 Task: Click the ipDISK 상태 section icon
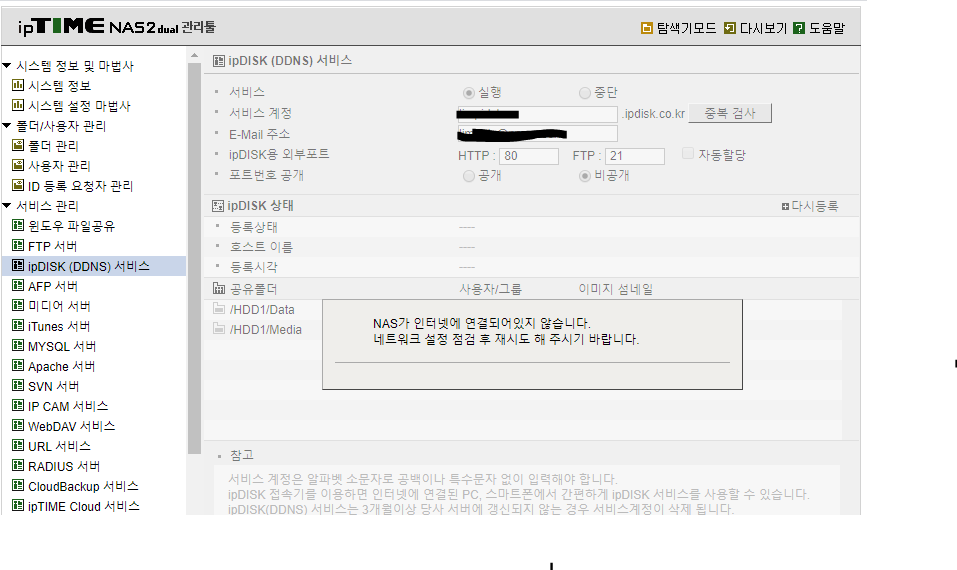click(218, 206)
